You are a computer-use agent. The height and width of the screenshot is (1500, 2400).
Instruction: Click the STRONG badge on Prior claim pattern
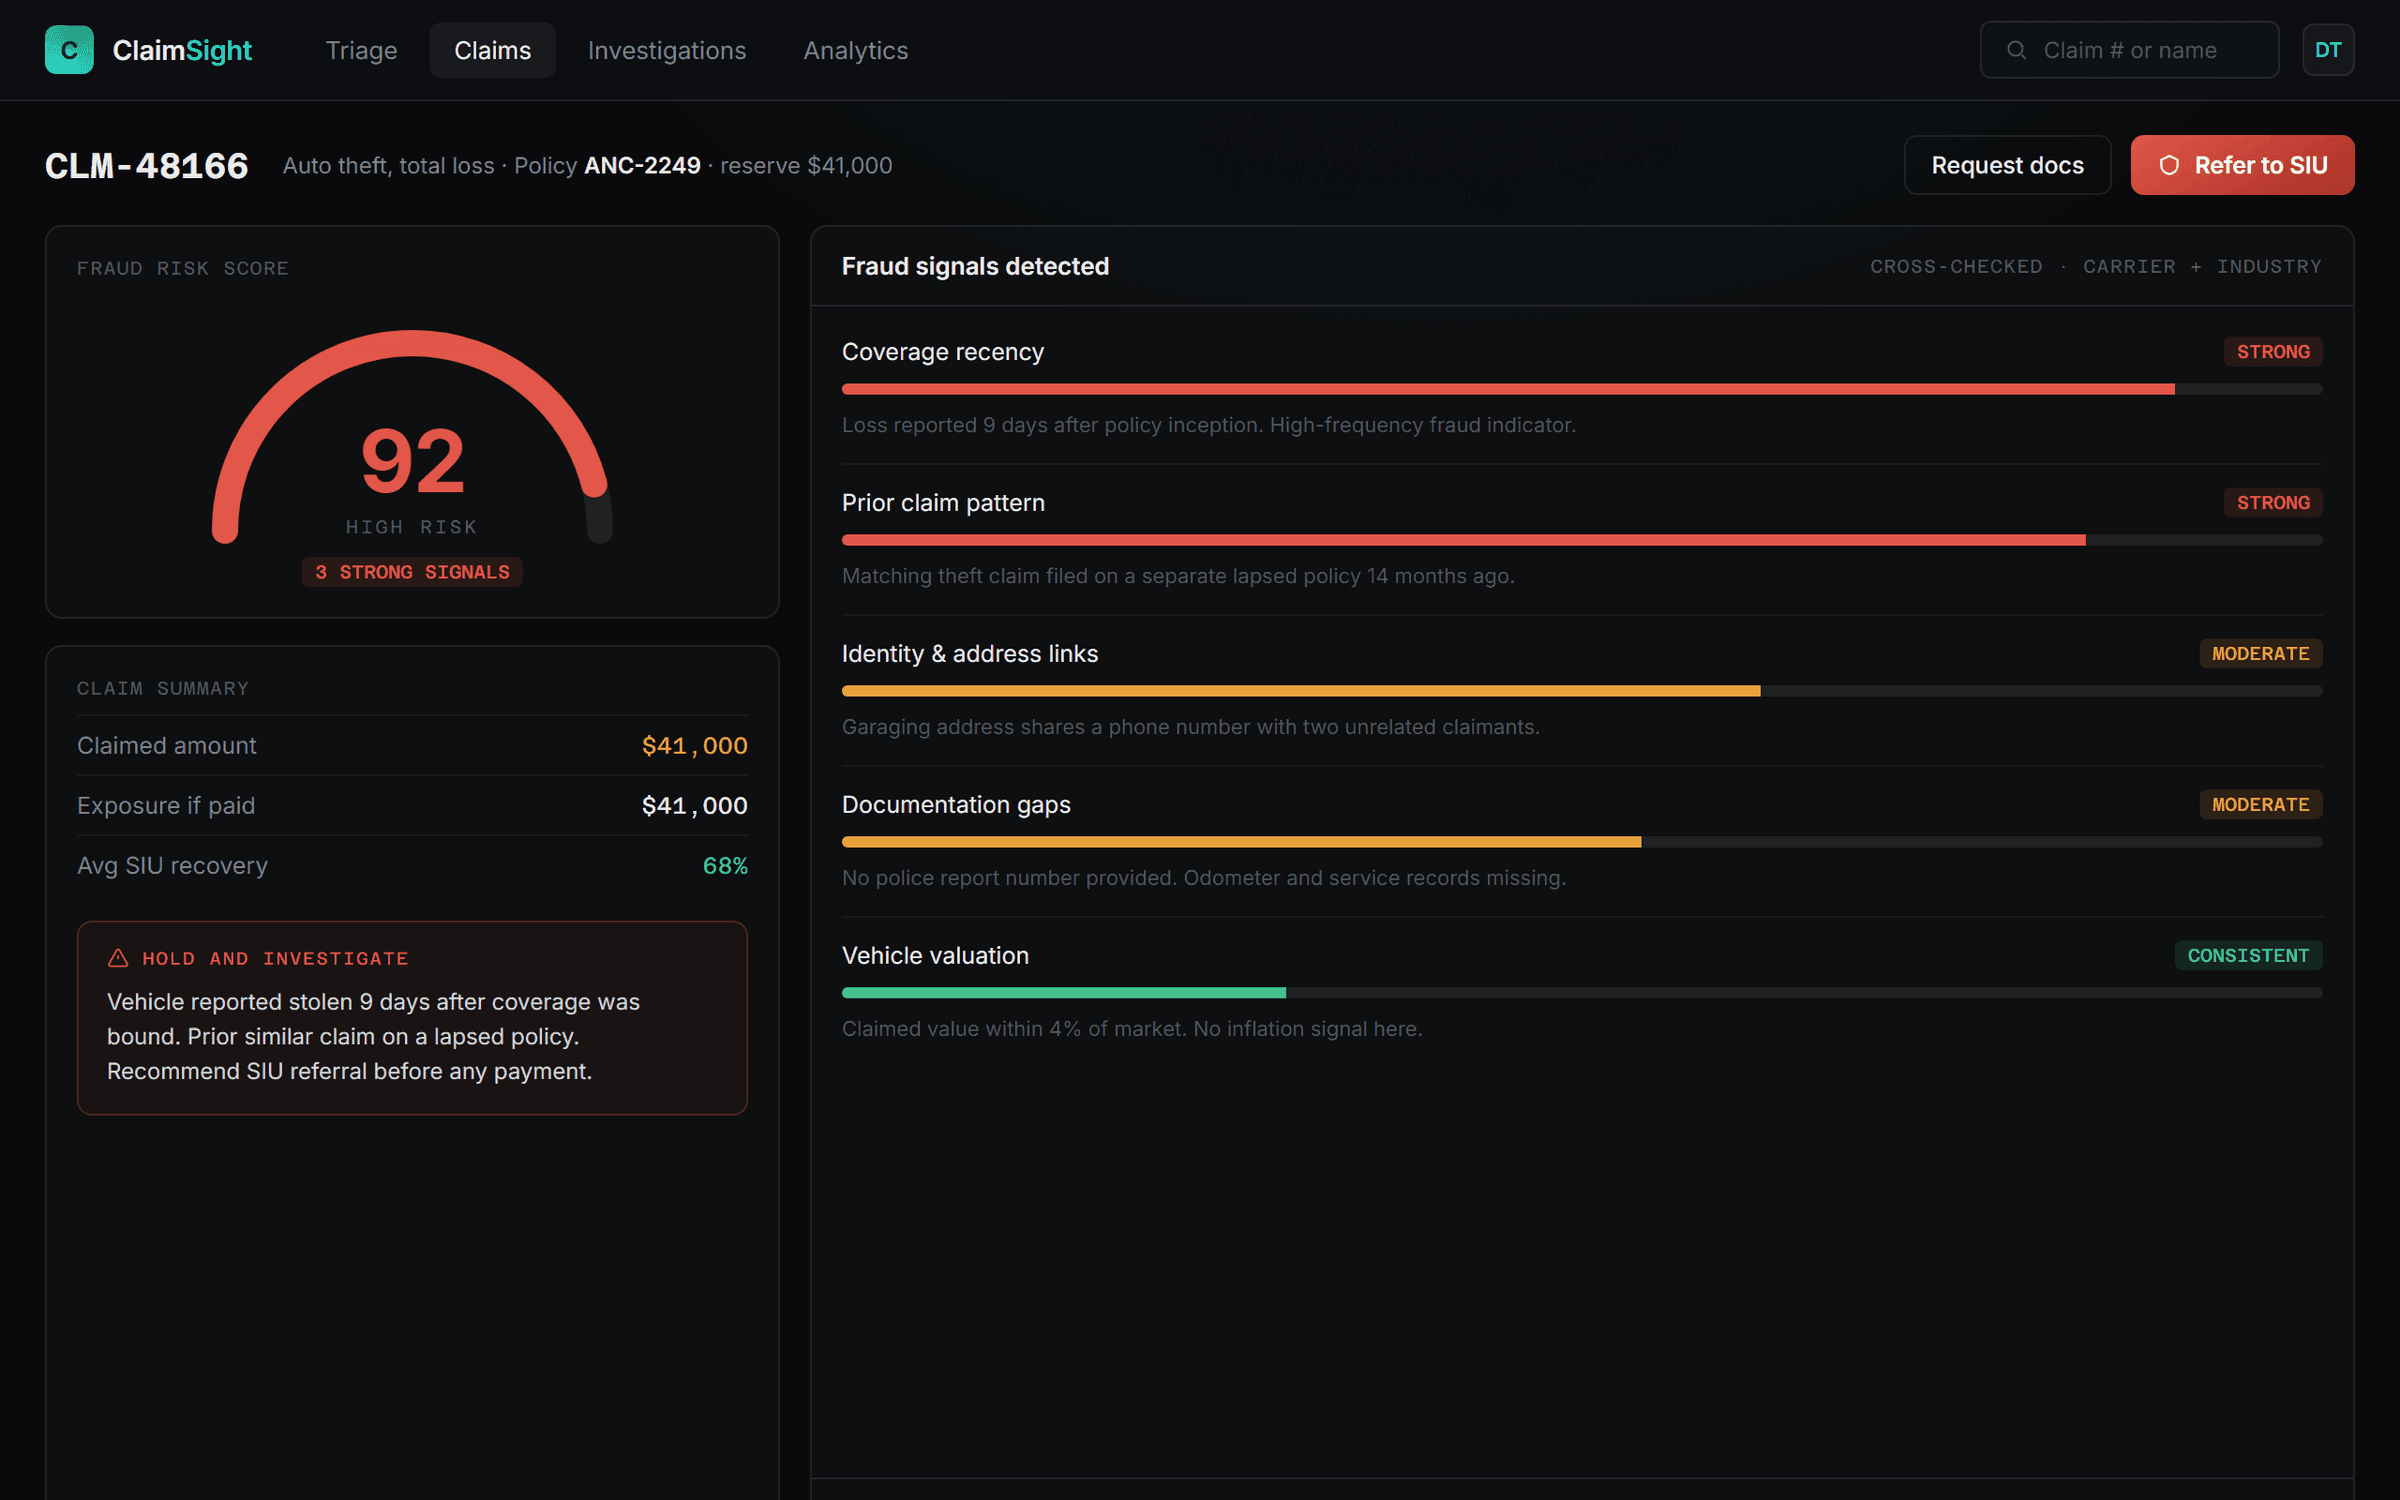[2273, 503]
